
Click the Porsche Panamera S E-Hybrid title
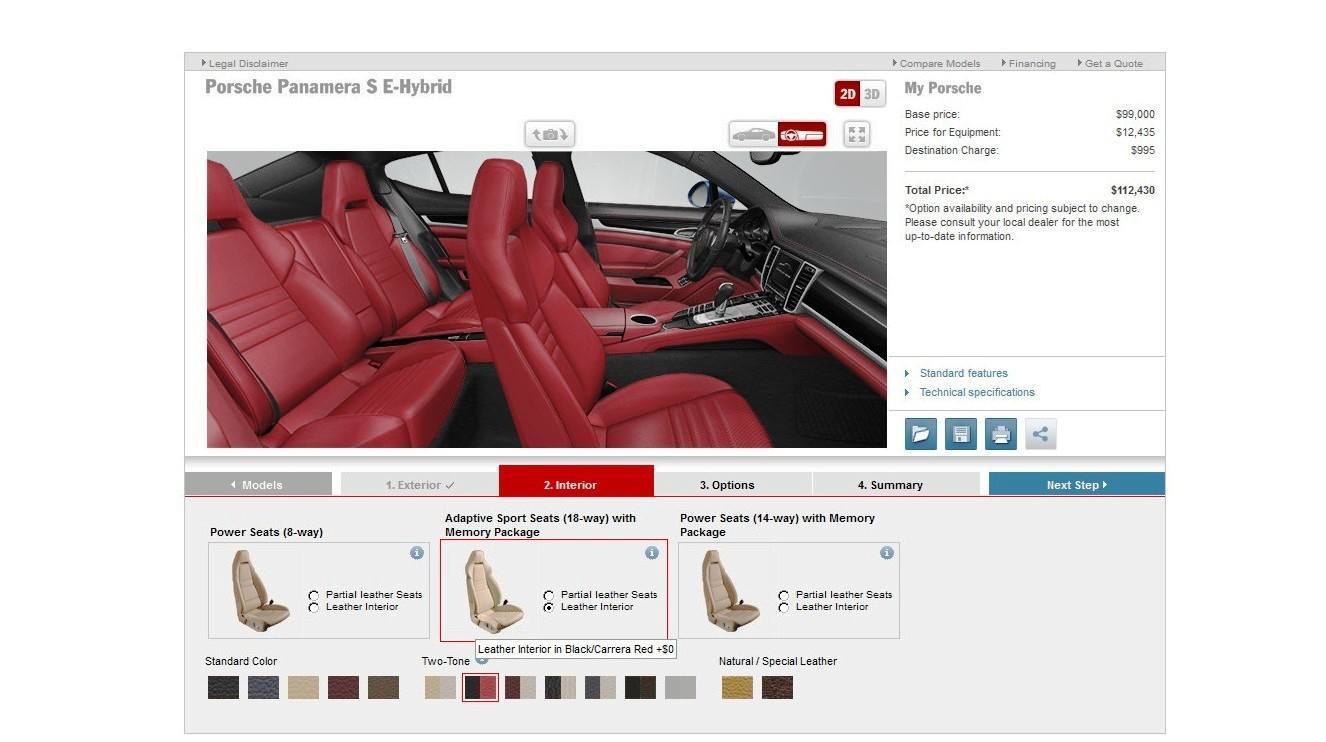pyautogui.click(x=328, y=87)
